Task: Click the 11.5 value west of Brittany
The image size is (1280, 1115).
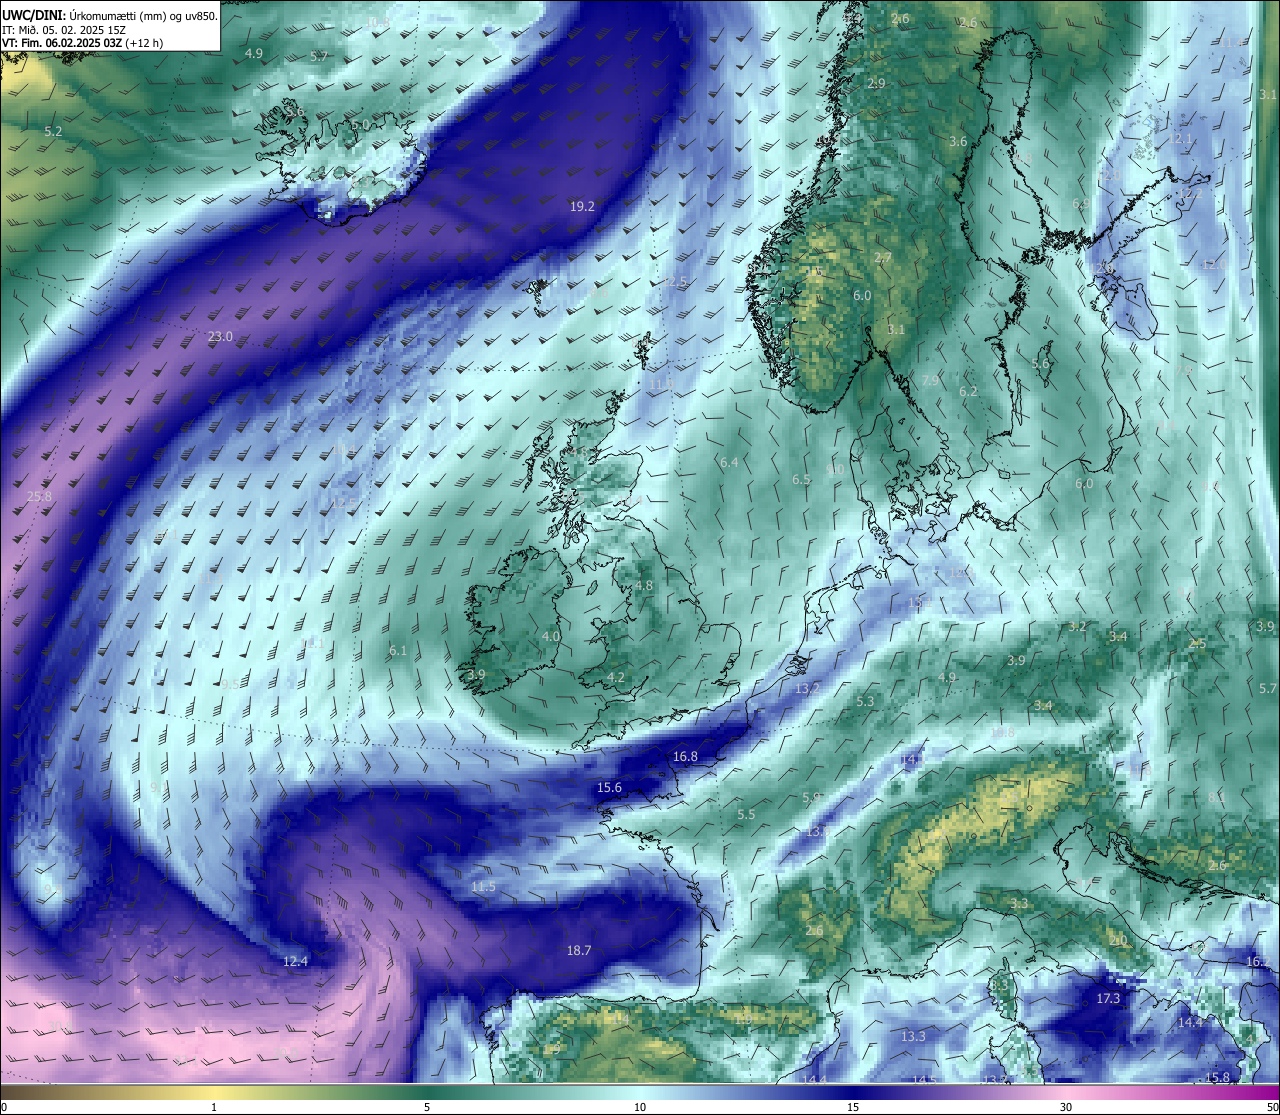Action: pos(483,887)
